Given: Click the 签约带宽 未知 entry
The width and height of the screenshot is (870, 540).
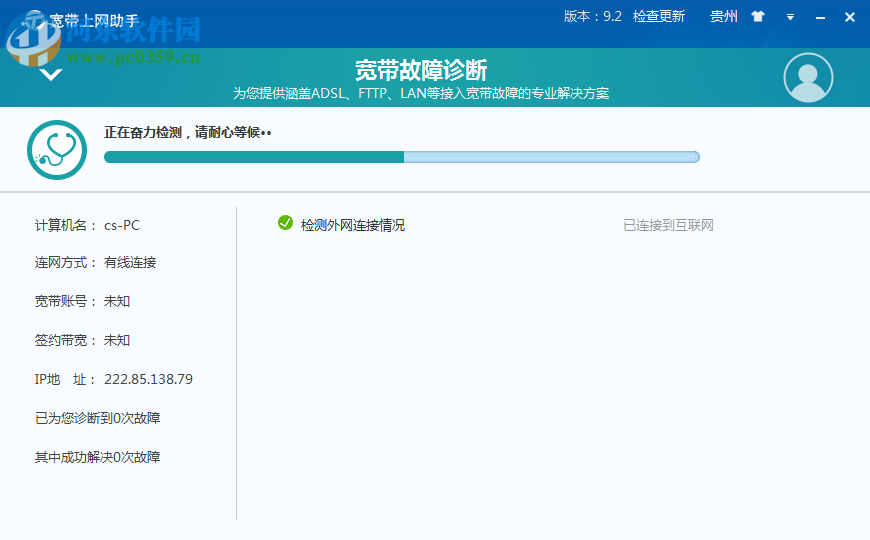Looking at the screenshot, I should point(82,340).
